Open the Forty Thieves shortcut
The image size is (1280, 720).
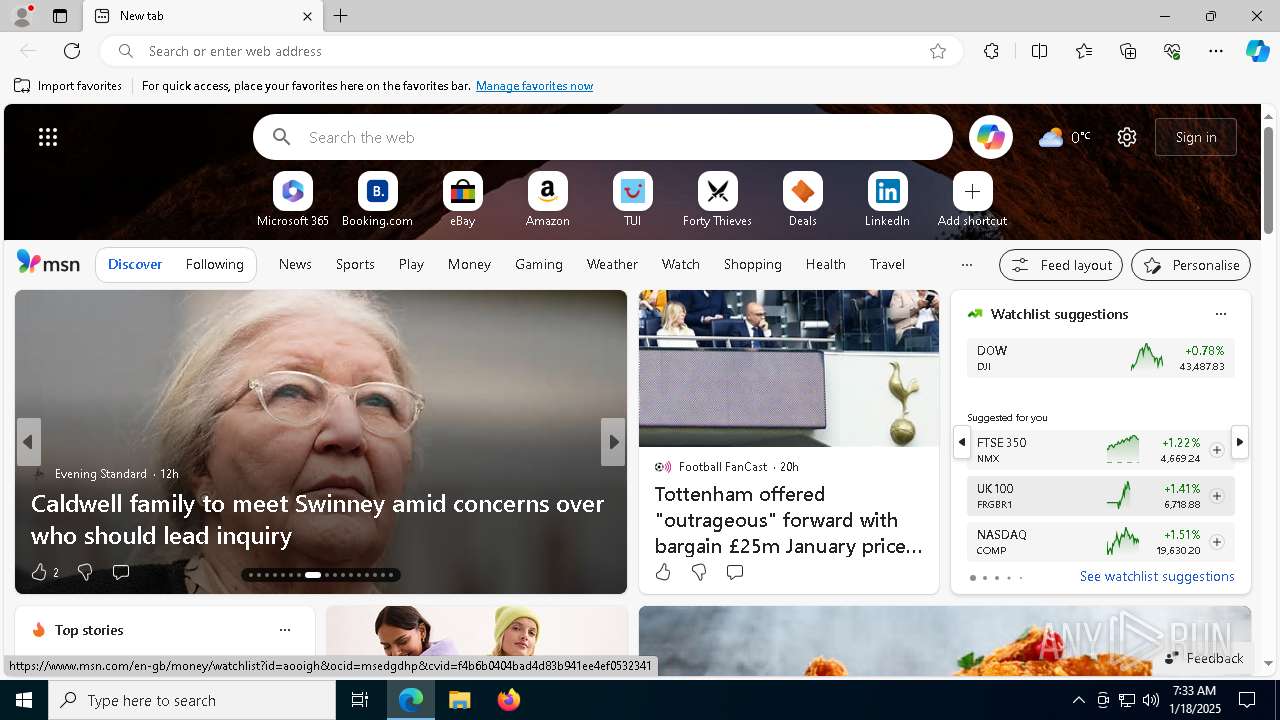(x=717, y=200)
